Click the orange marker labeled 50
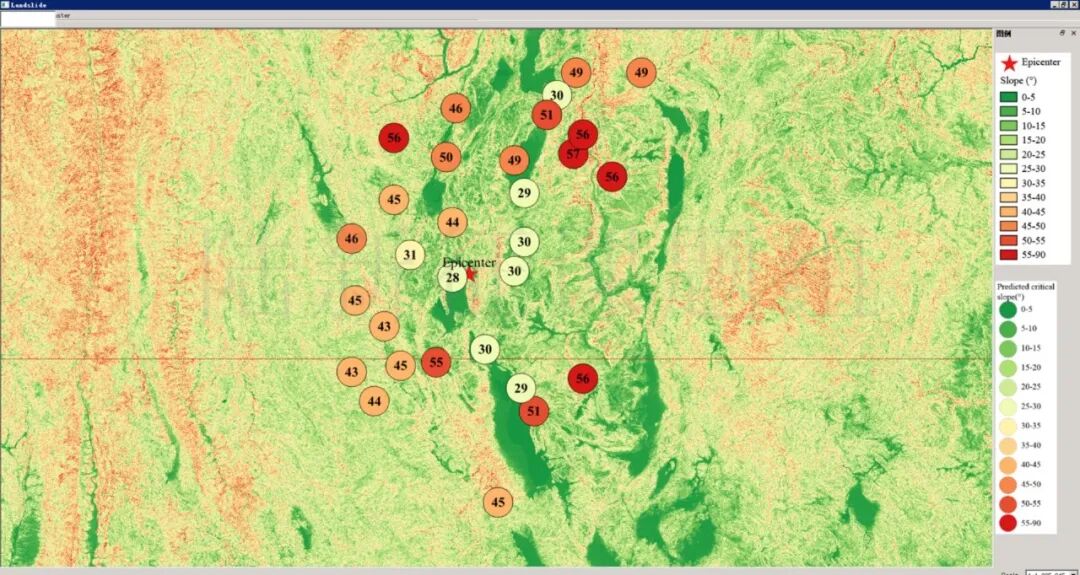This screenshot has height=575, width=1080. click(446, 157)
